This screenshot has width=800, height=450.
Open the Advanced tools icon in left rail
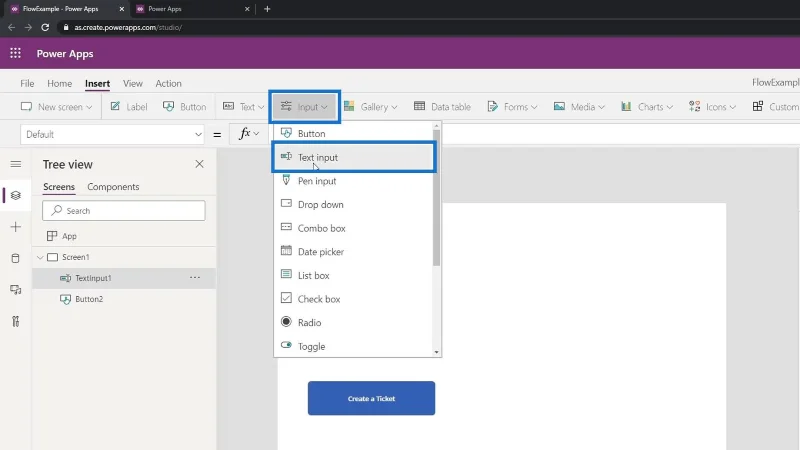point(16,321)
